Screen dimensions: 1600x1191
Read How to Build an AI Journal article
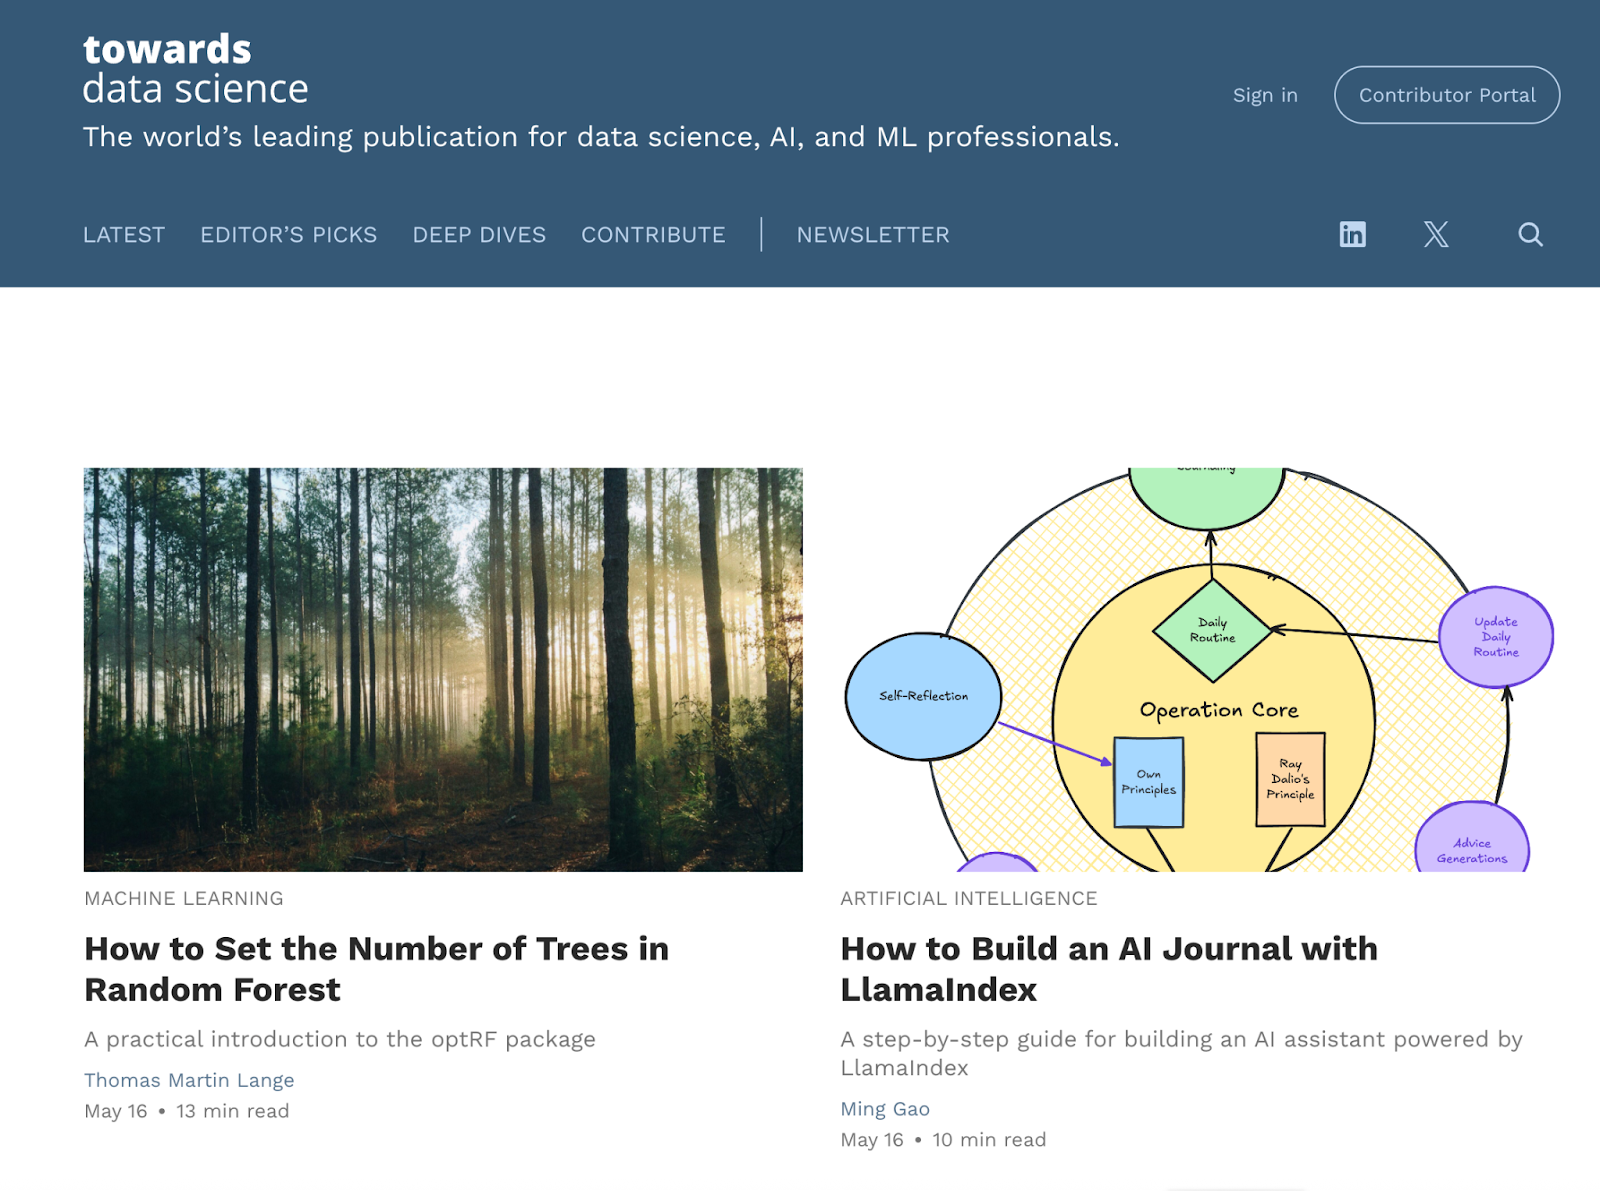click(1108, 968)
